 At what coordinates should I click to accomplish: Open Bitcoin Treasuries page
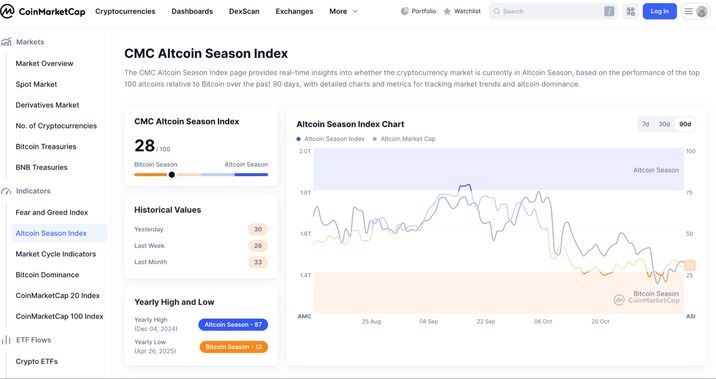click(x=46, y=147)
